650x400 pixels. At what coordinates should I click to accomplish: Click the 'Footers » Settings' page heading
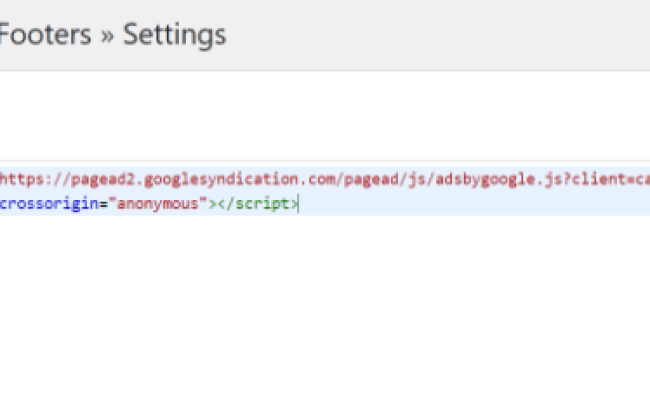coord(113,34)
